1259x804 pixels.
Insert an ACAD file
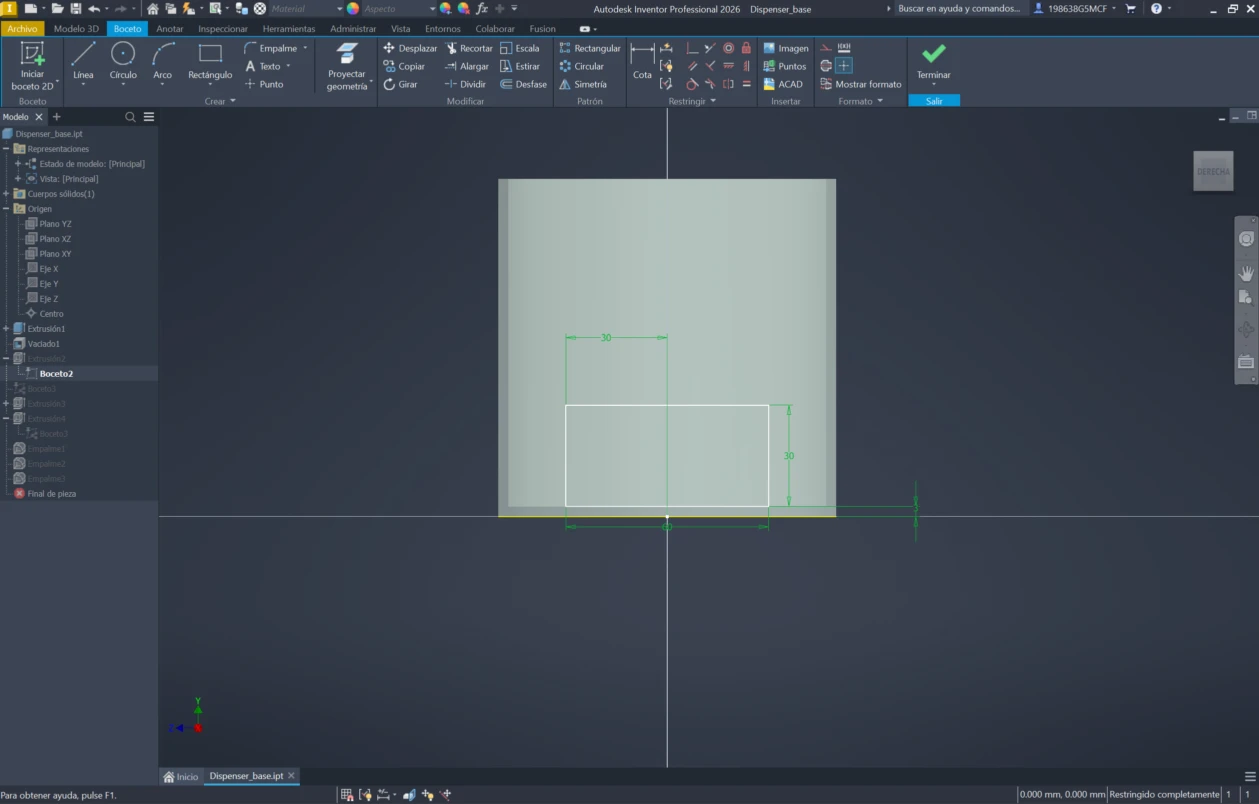click(783, 84)
